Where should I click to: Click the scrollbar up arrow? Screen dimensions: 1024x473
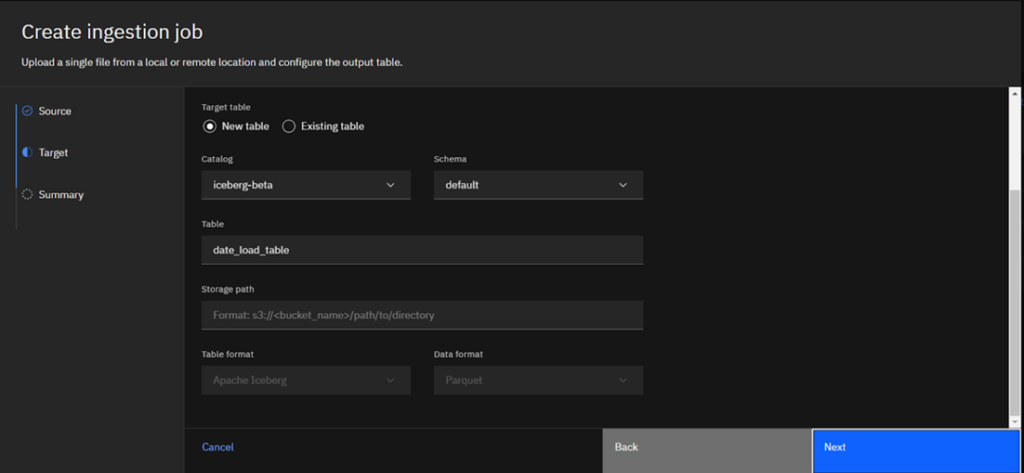tap(1015, 95)
